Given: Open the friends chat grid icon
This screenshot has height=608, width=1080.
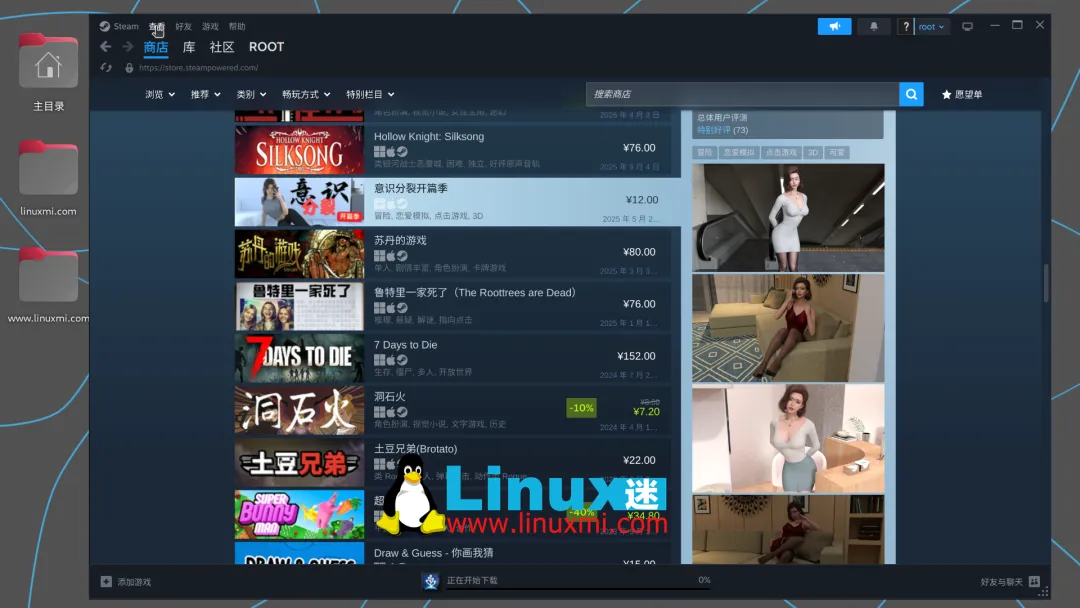Looking at the screenshot, I should [x=1034, y=582].
